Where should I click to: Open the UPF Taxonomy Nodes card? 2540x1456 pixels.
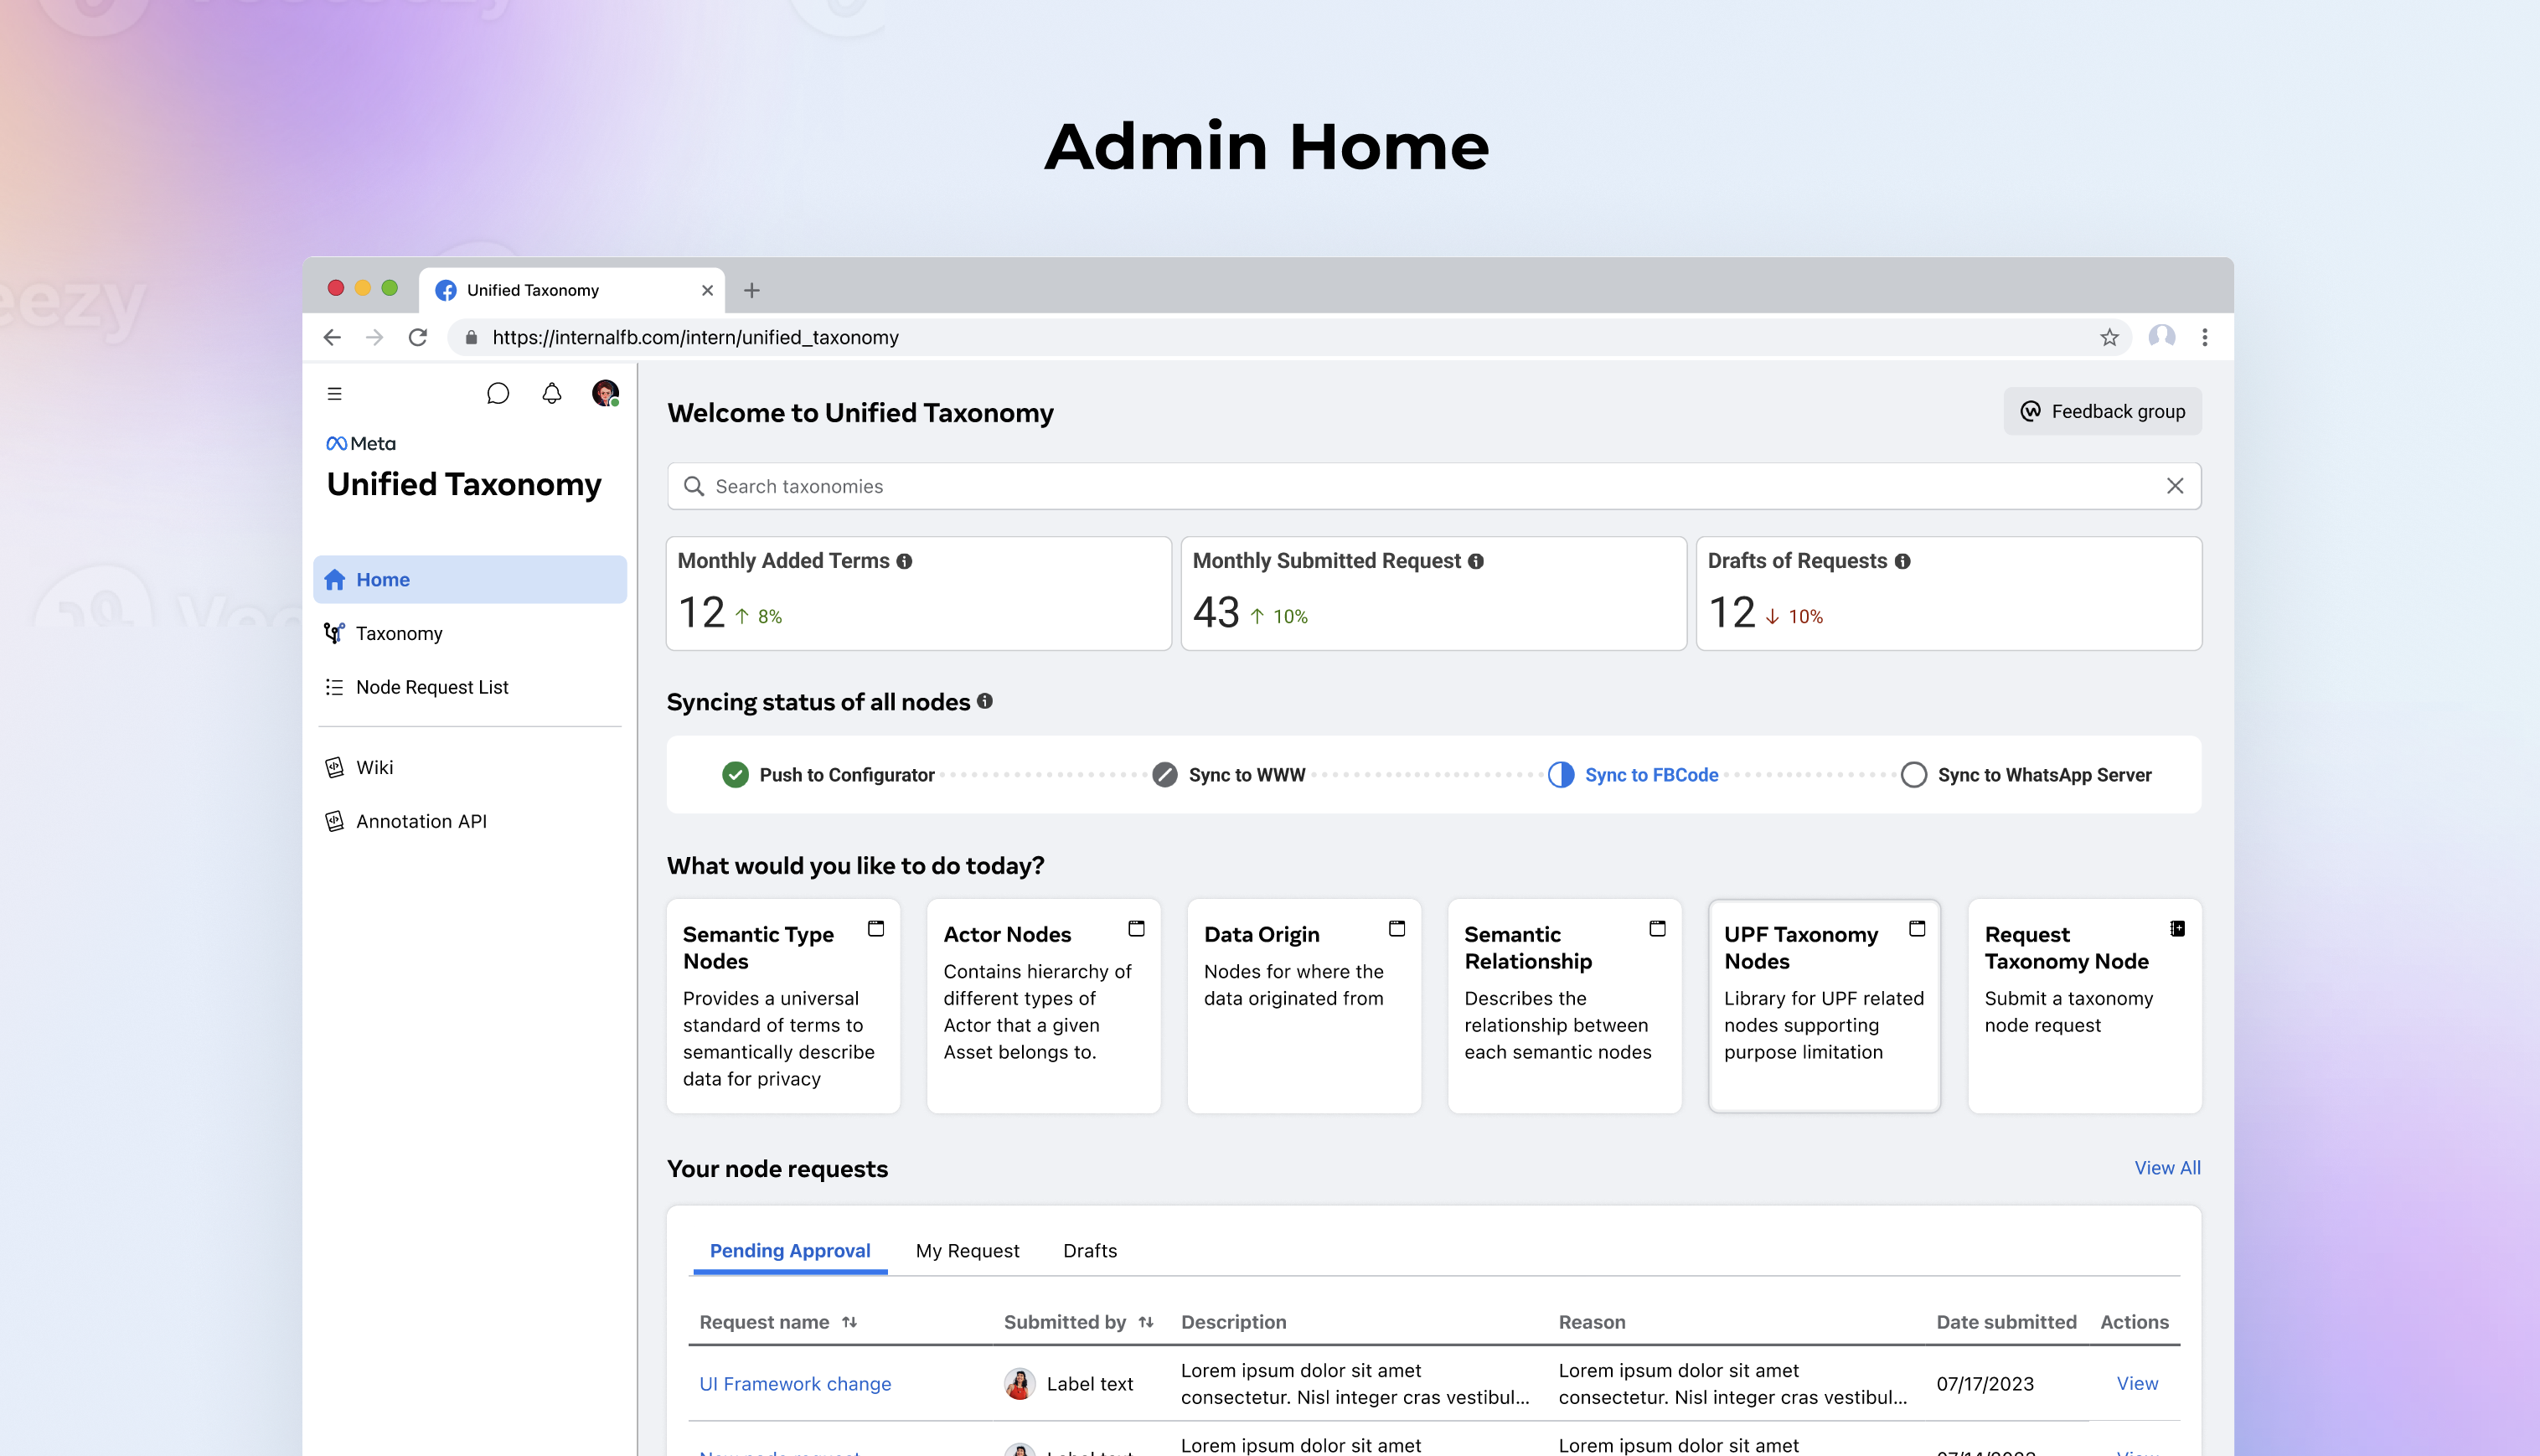pyautogui.click(x=1824, y=1006)
